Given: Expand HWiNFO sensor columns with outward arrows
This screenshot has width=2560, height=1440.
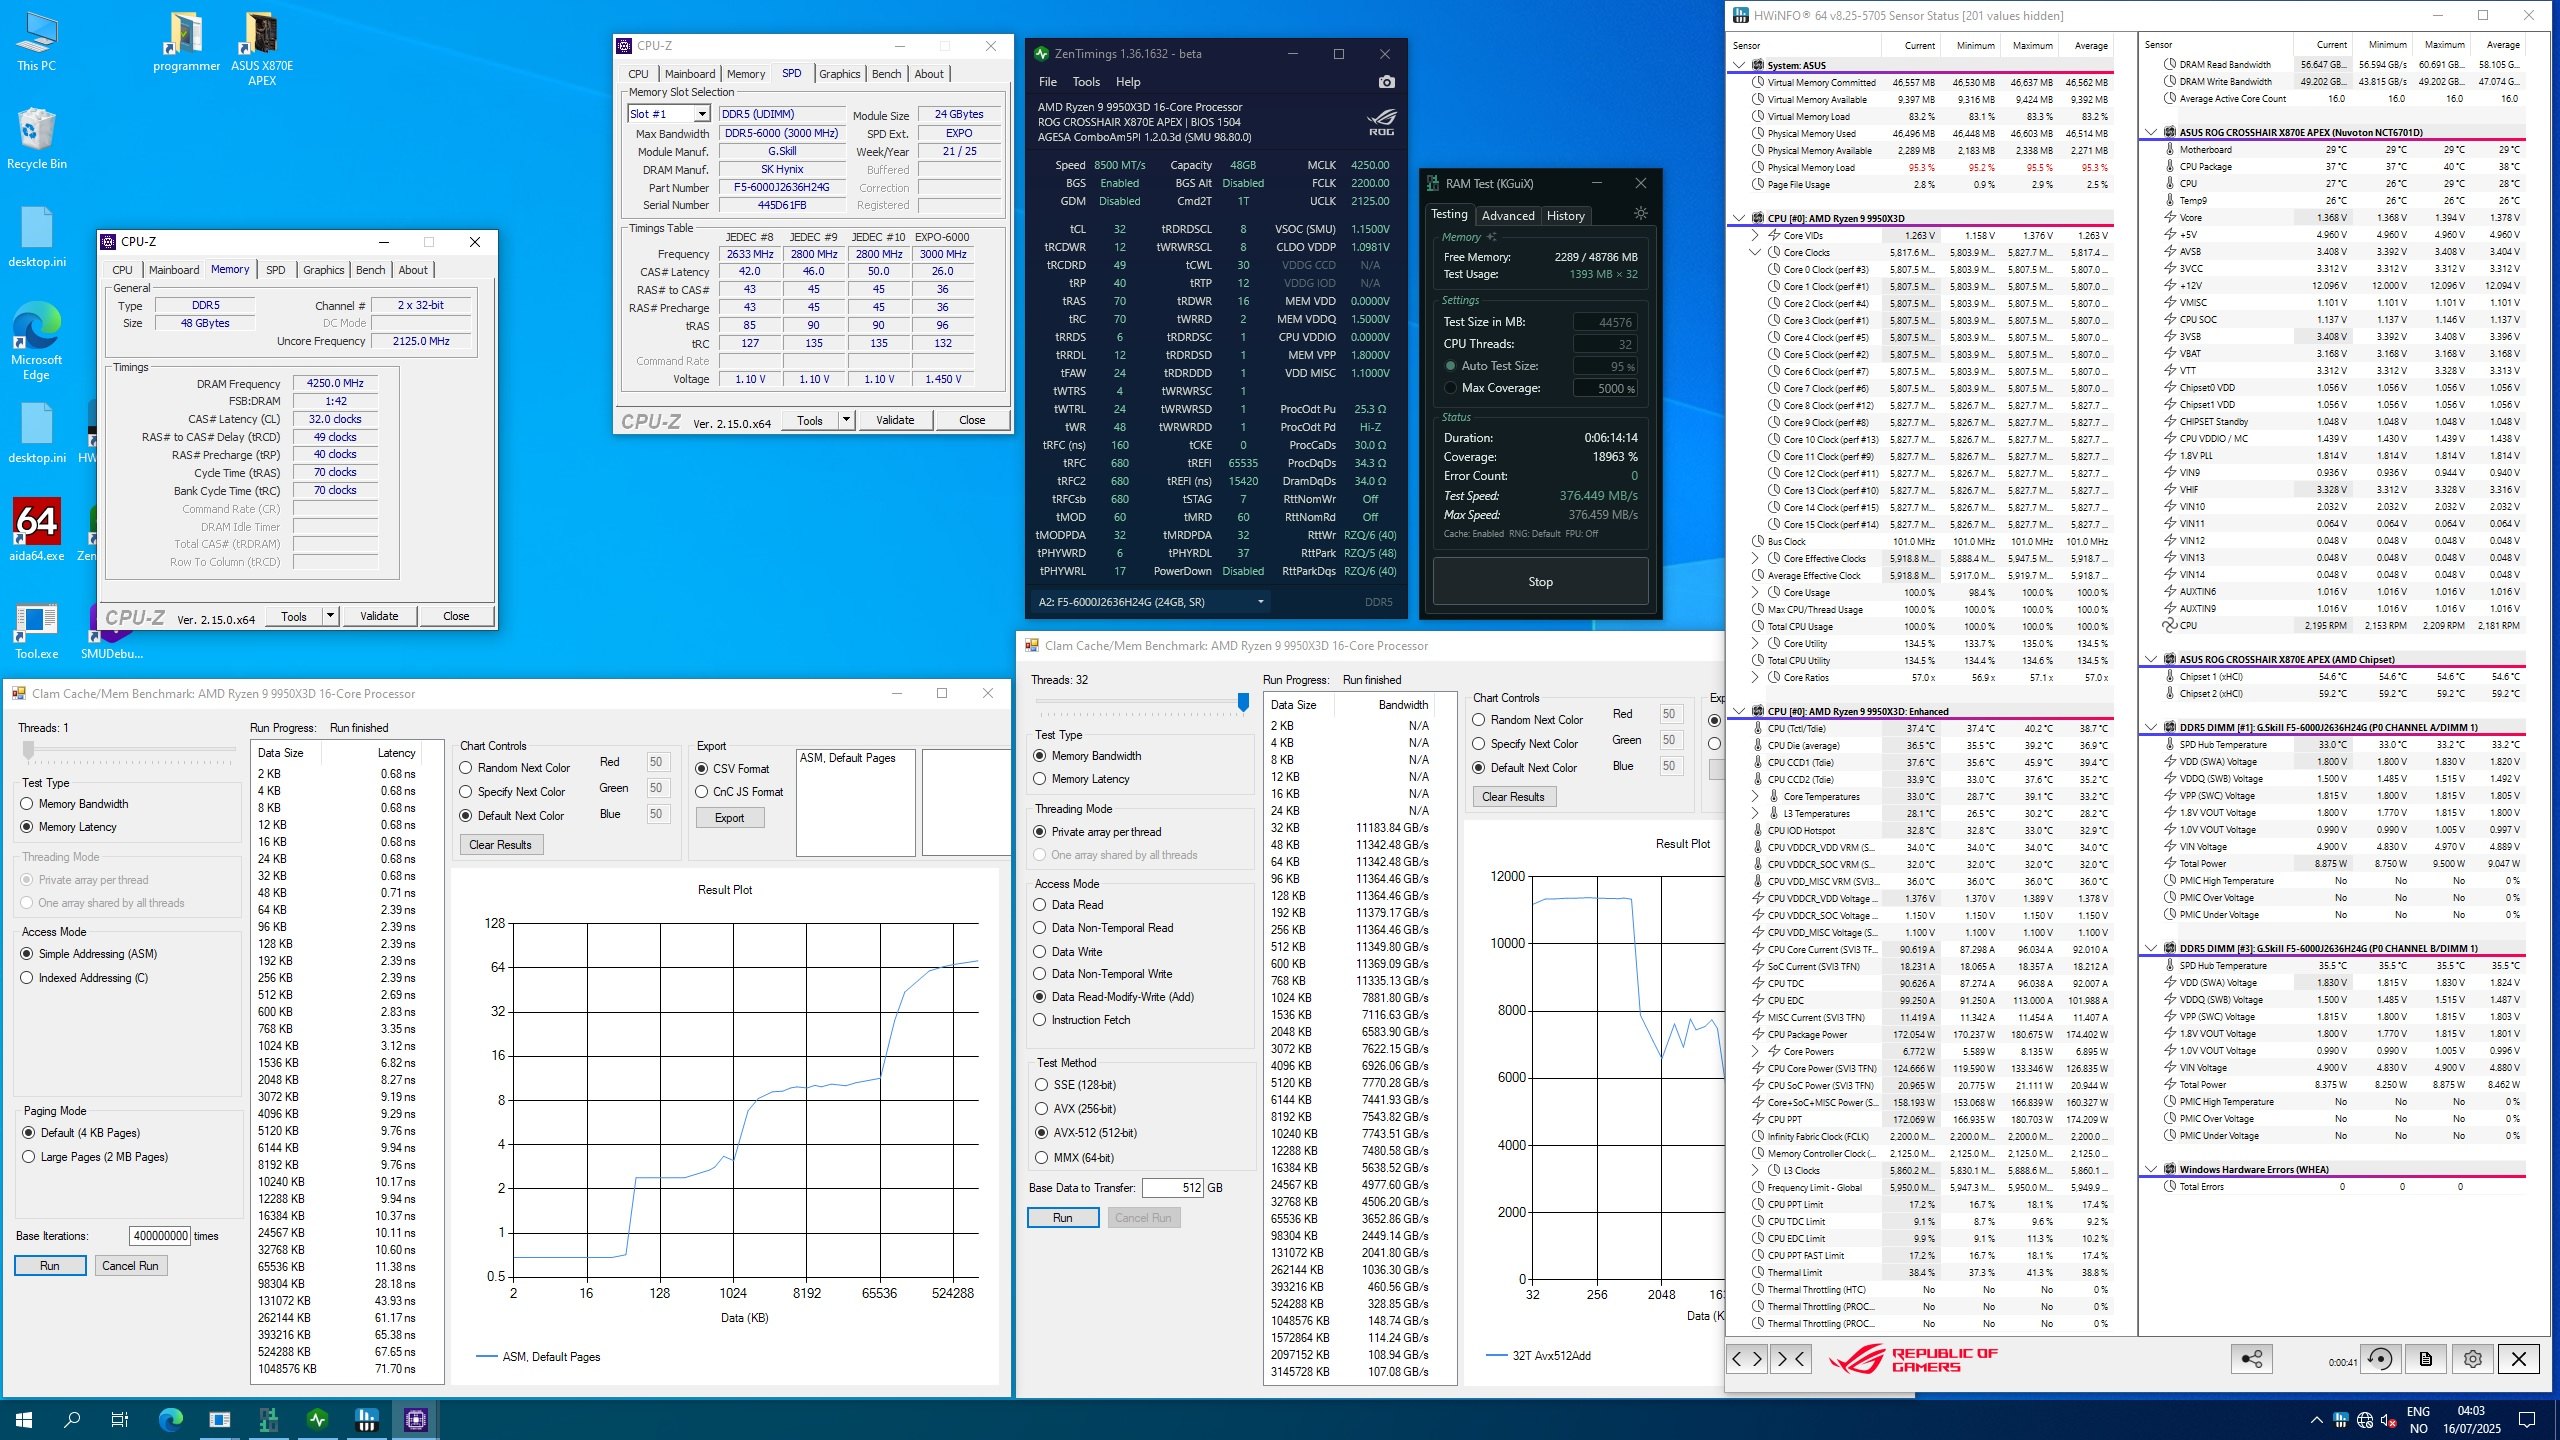Looking at the screenshot, I should 1747,1359.
